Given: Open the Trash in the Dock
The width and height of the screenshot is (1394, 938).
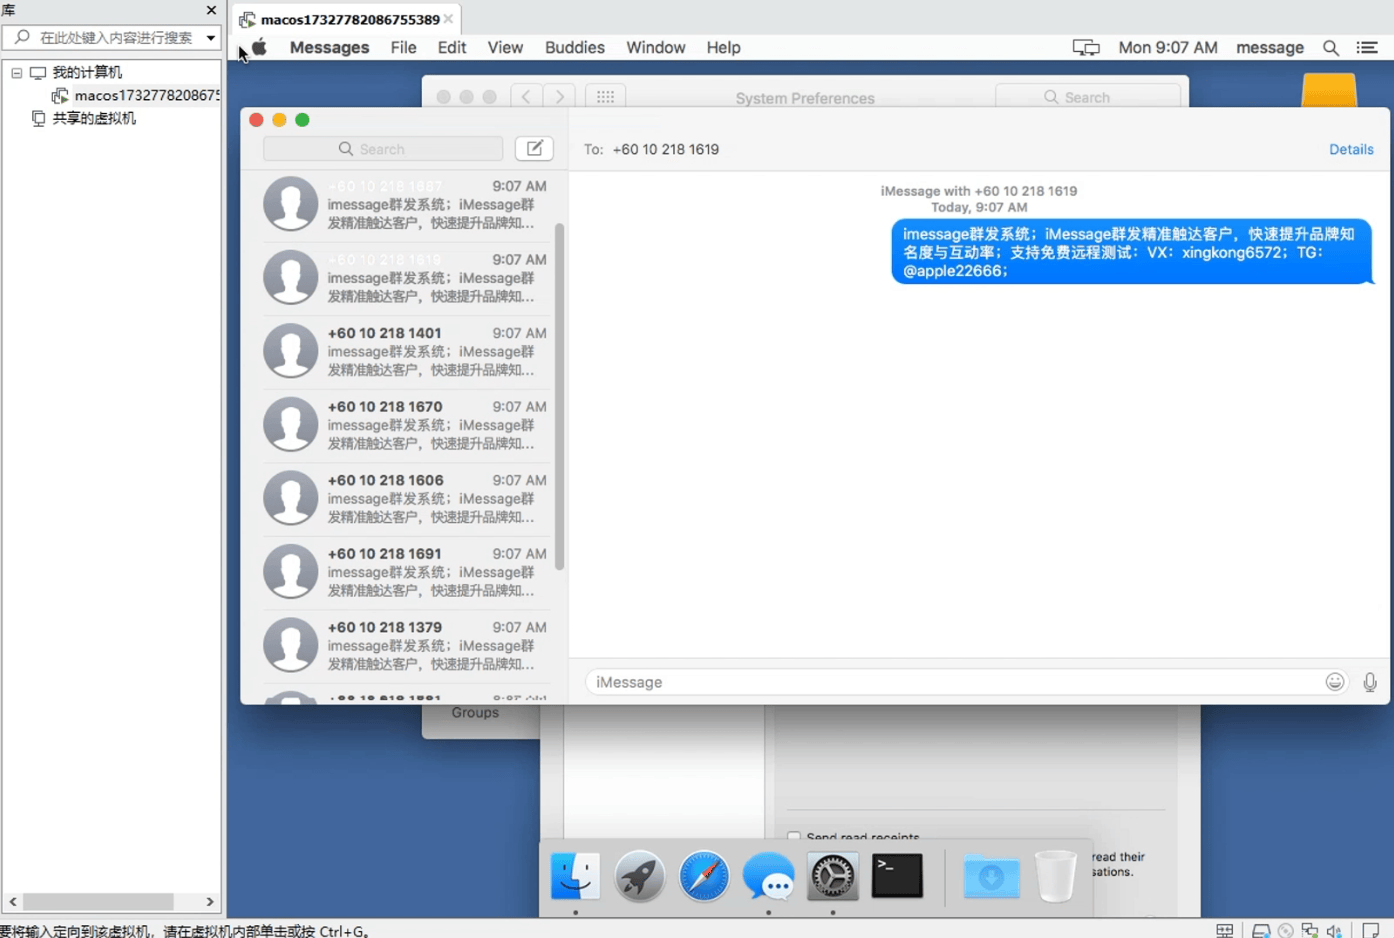Looking at the screenshot, I should coord(1055,876).
